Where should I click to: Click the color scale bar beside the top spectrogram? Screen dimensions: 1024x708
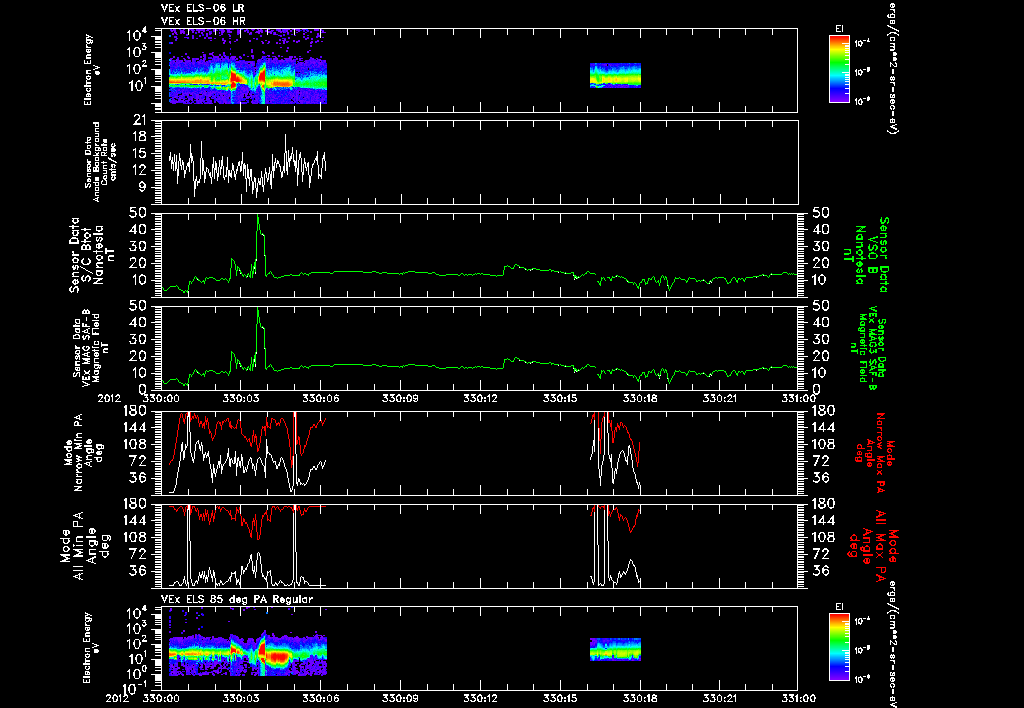point(839,69)
